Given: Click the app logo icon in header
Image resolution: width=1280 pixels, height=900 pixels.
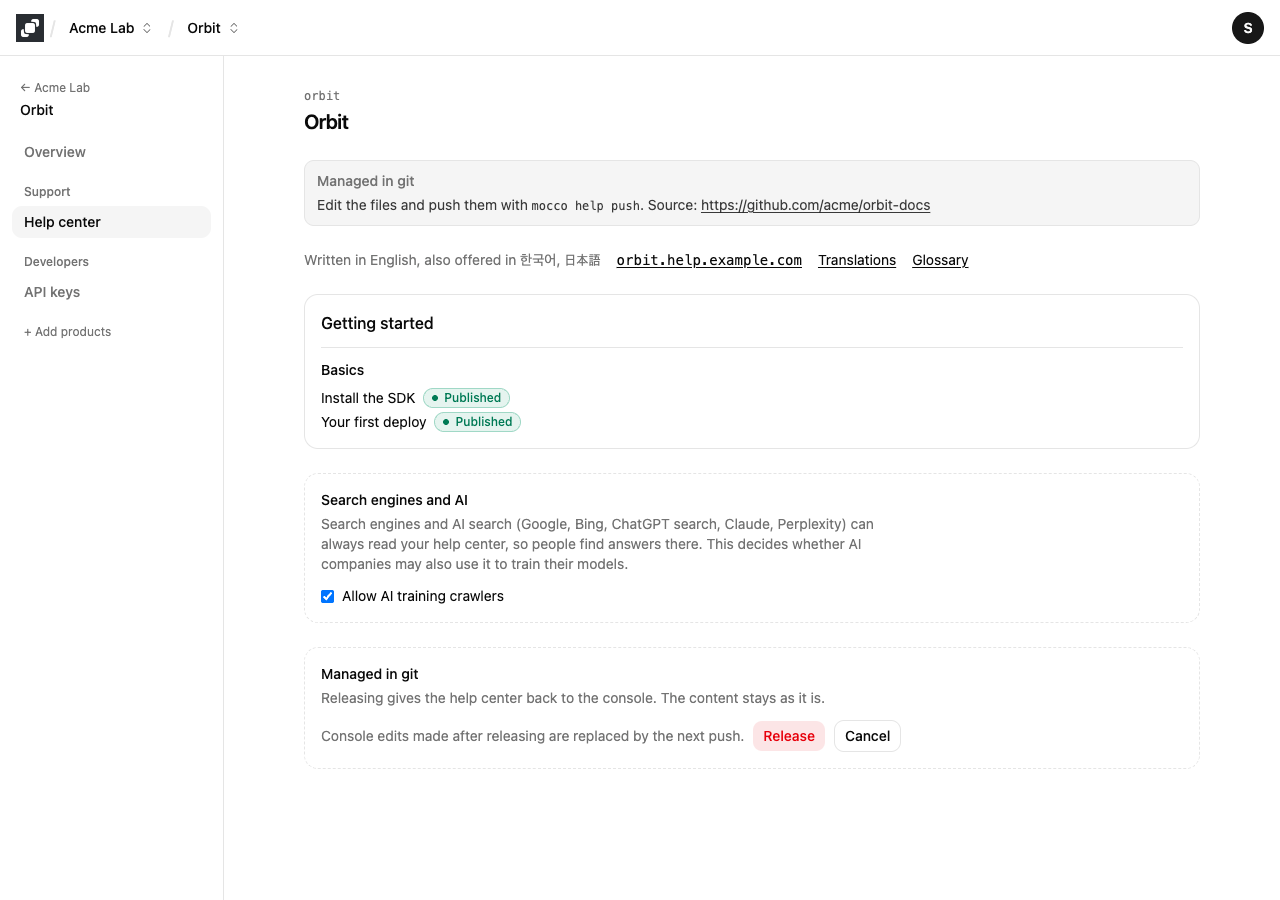Looking at the screenshot, I should pyautogui.click(x=30, y=28).
